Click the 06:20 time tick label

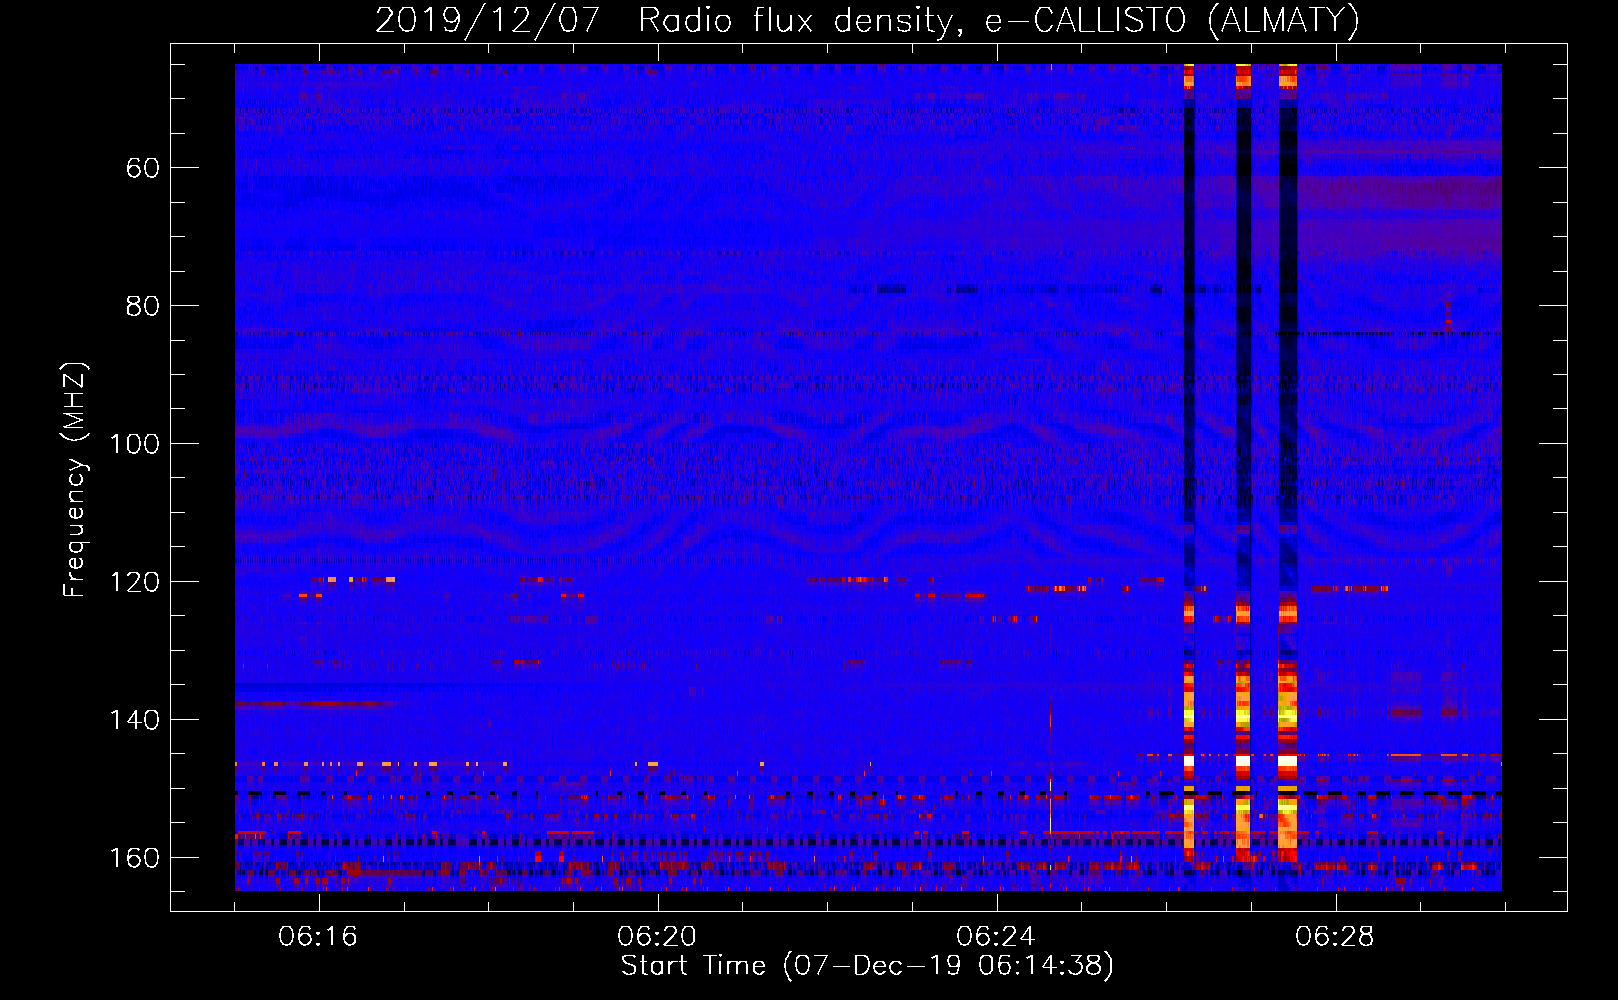pyautogui.click(x=657, y=937)
